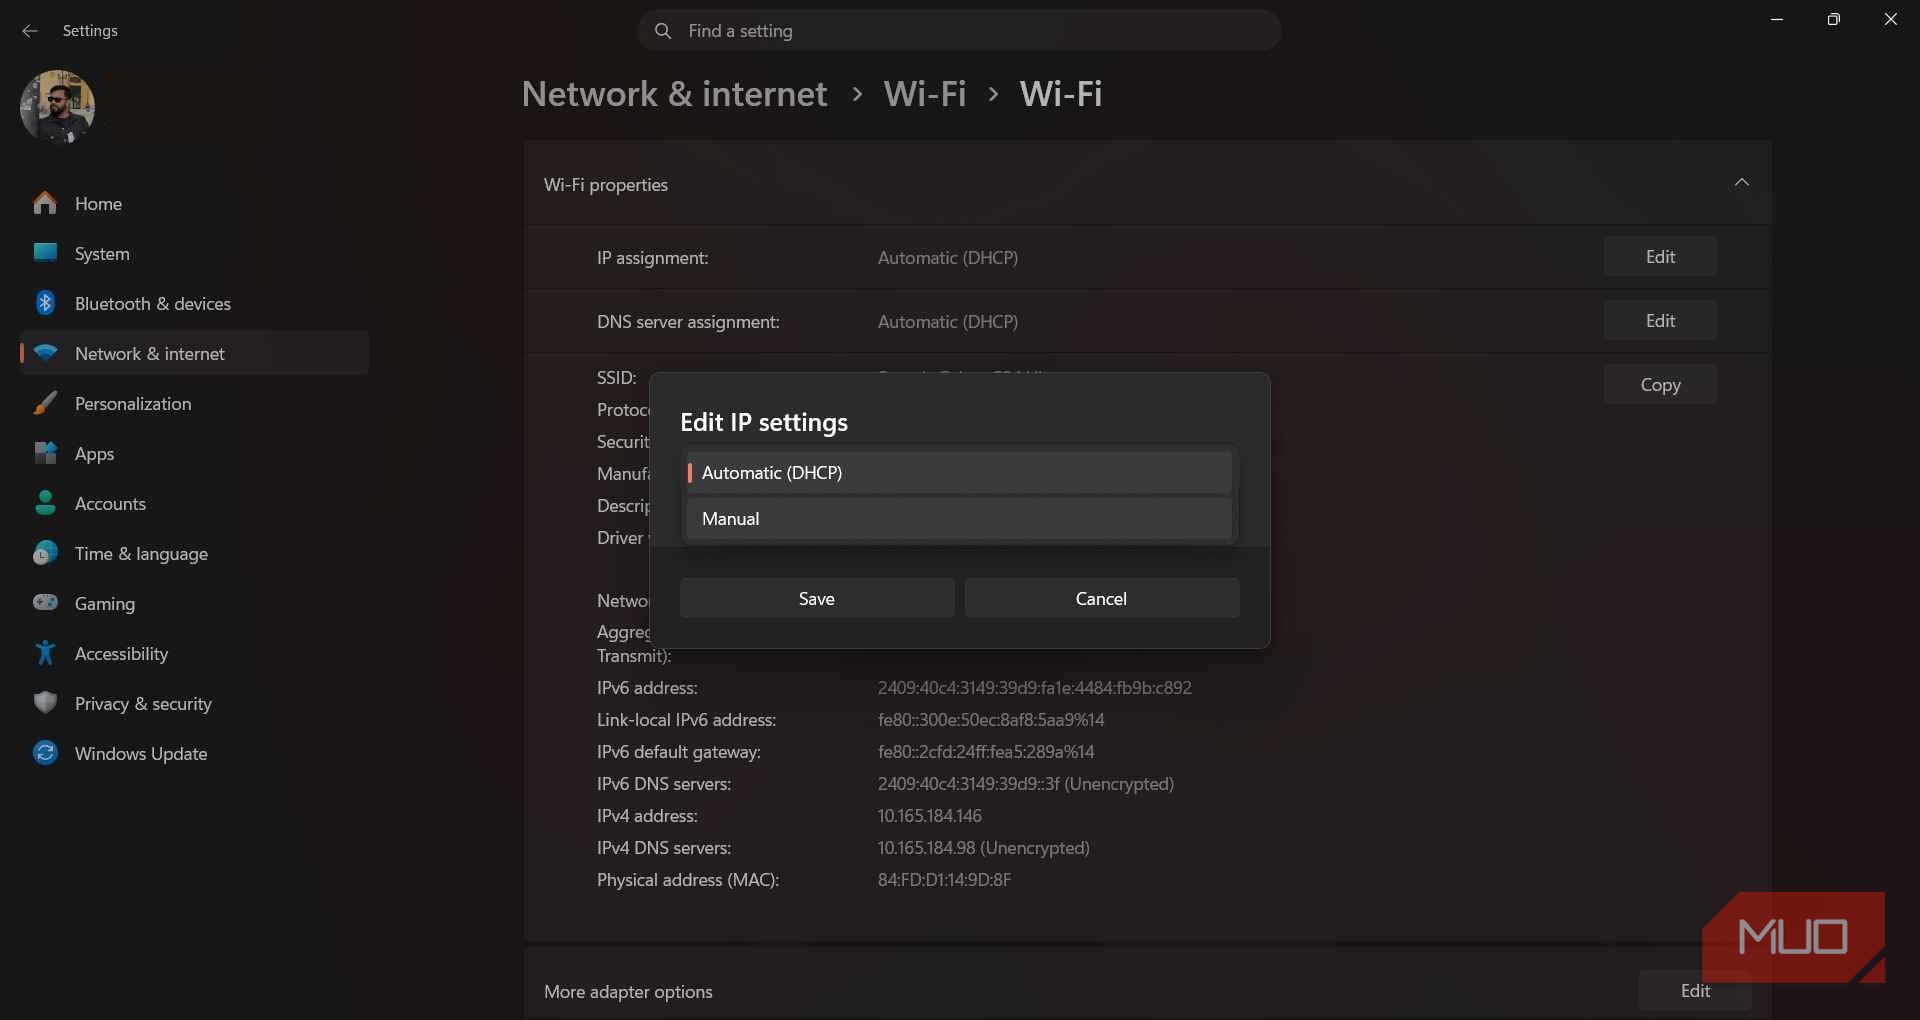This screenshot has width=1920, height=1020.
Task: Click the back arrow in the title bar
Action: coord(30,31)
